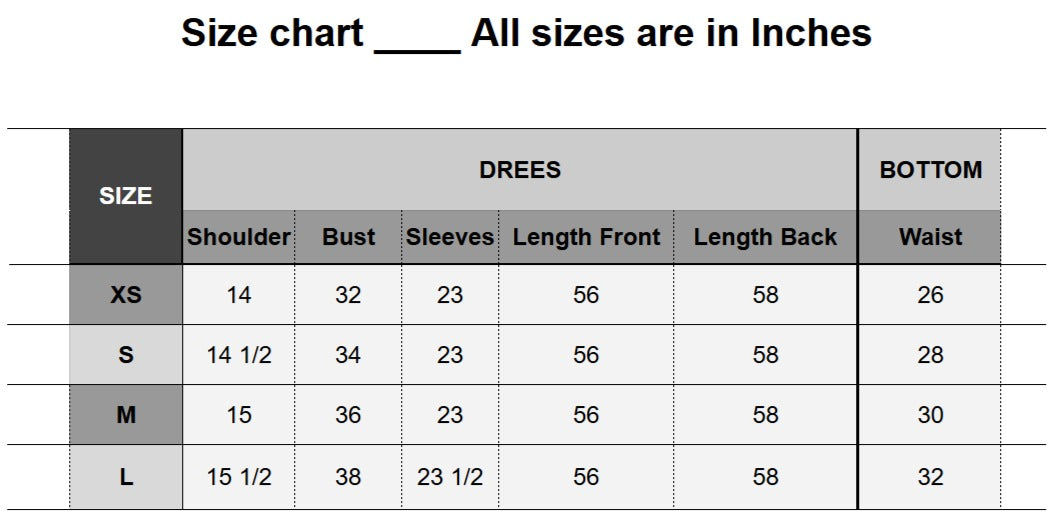Click the S size row label
Viewport: 1058px width, 511px height.
click(125, 355)
